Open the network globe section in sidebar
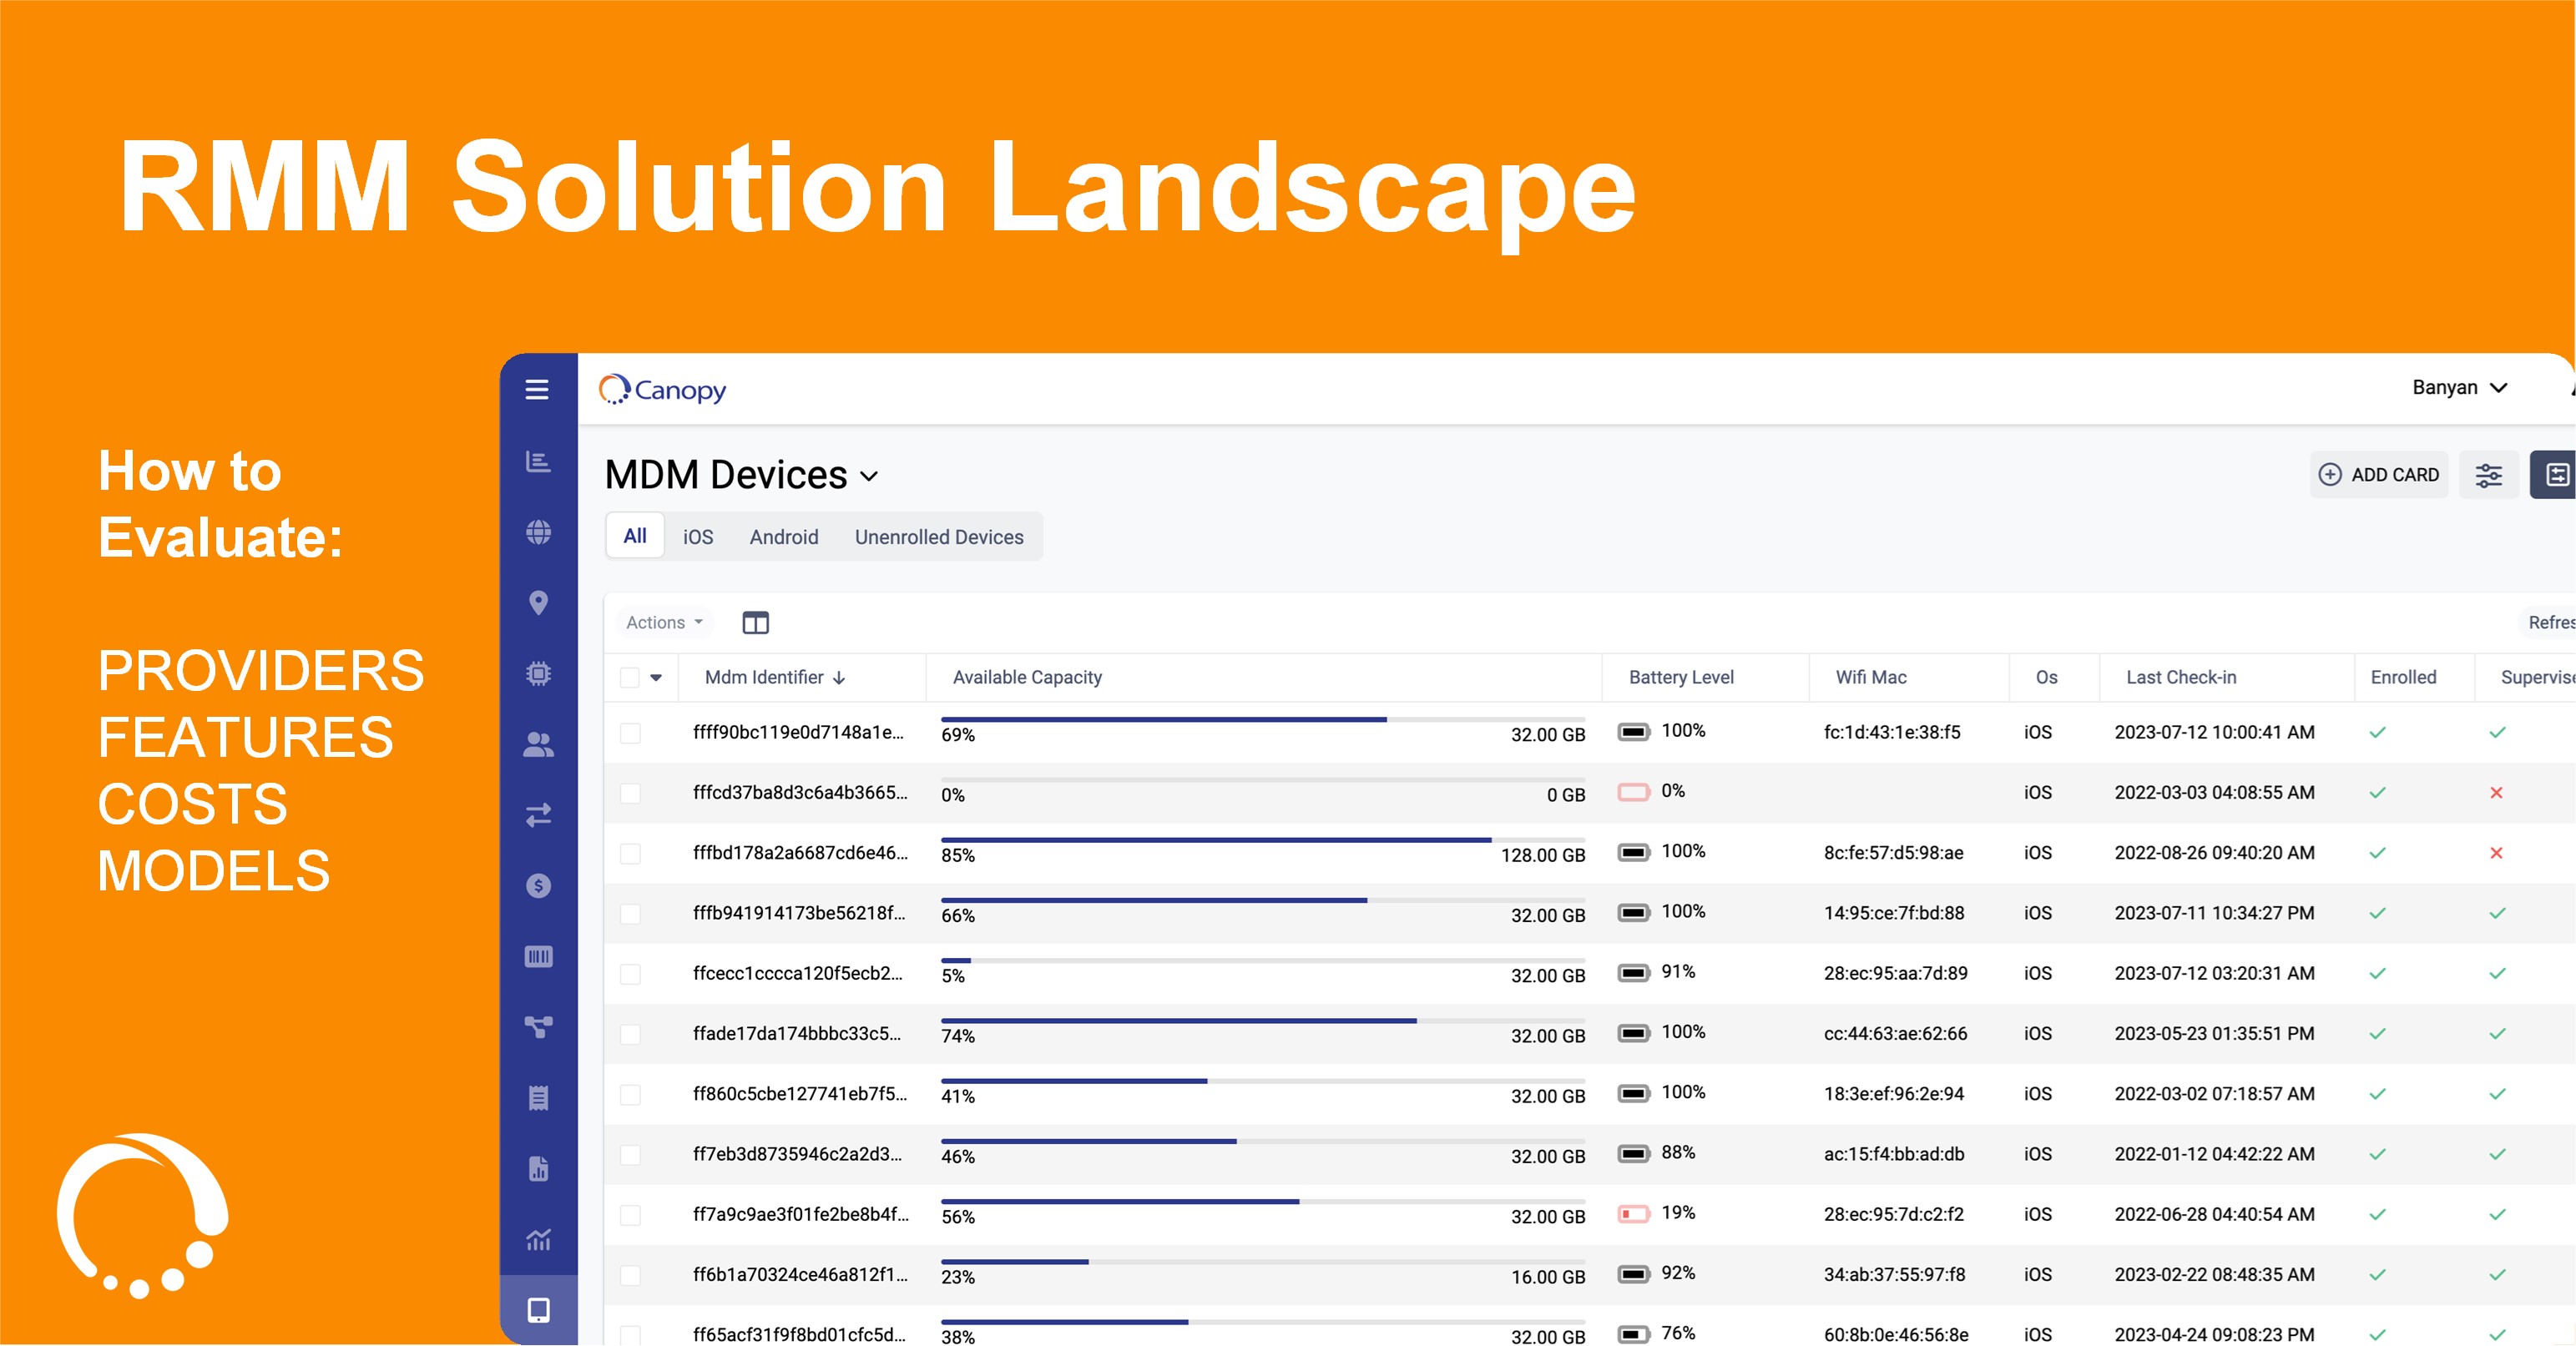Image resolution: width=2576 pixels, height=1346 pixels. (x=538, y=532)
